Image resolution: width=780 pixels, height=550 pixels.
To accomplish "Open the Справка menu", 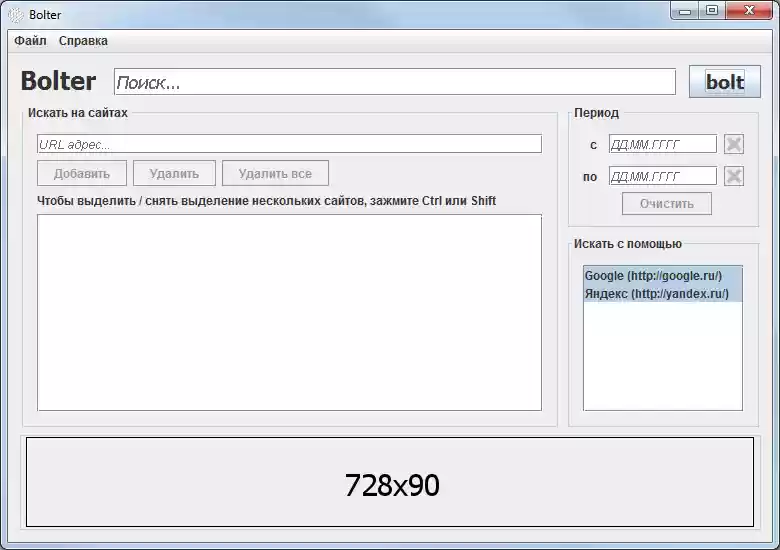I will pyautogui.click(x=83, y=41).
